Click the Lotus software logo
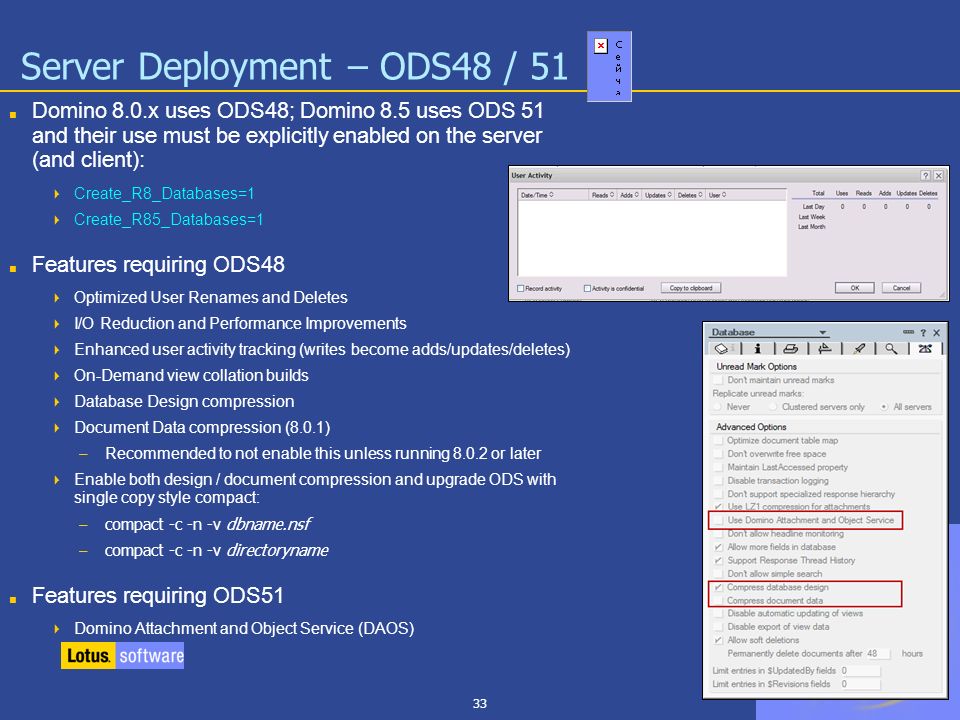 pos(122,656)
